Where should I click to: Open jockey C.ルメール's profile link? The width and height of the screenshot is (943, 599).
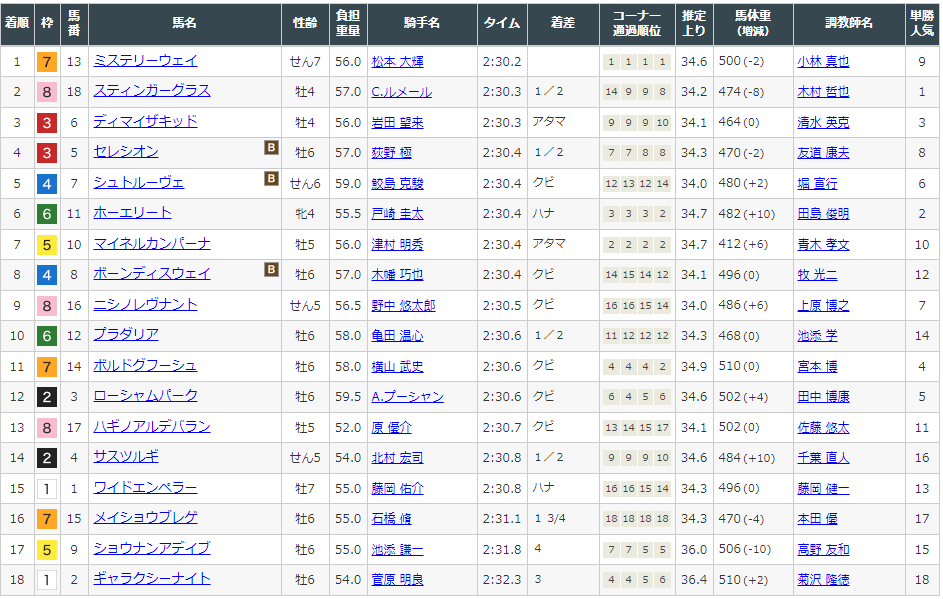point(400,92)
